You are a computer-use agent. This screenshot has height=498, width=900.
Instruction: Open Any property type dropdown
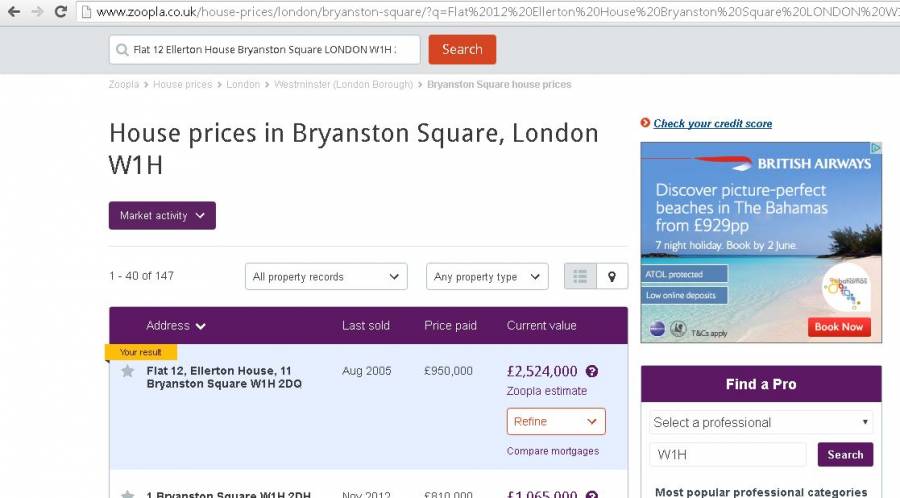click(487, 277)
